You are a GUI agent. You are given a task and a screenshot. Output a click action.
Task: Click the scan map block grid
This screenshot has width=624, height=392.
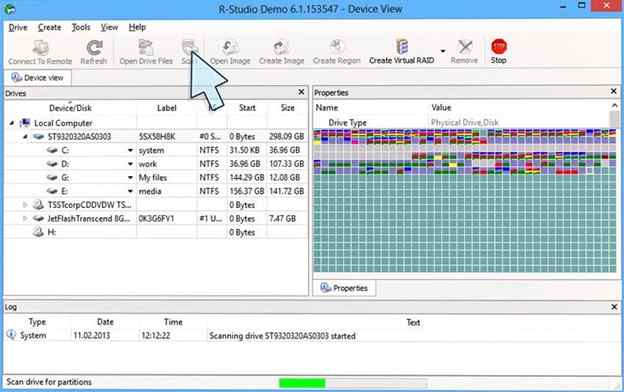464,201
